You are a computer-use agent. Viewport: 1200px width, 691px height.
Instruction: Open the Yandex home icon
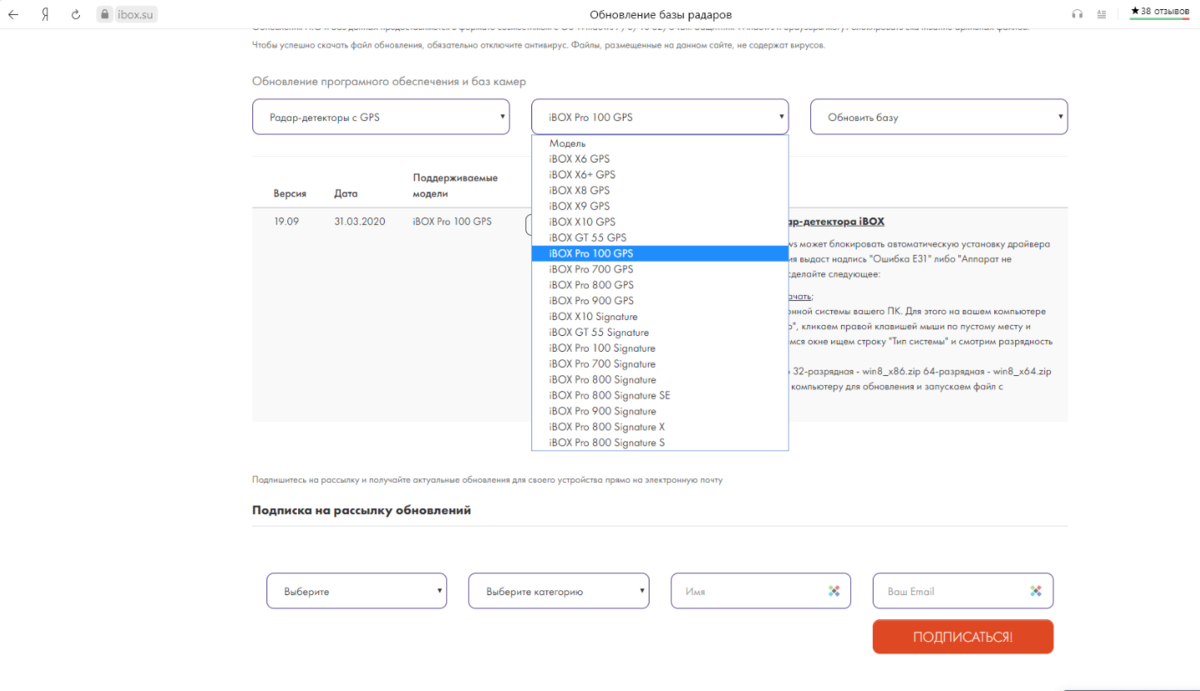click(45, 14)
